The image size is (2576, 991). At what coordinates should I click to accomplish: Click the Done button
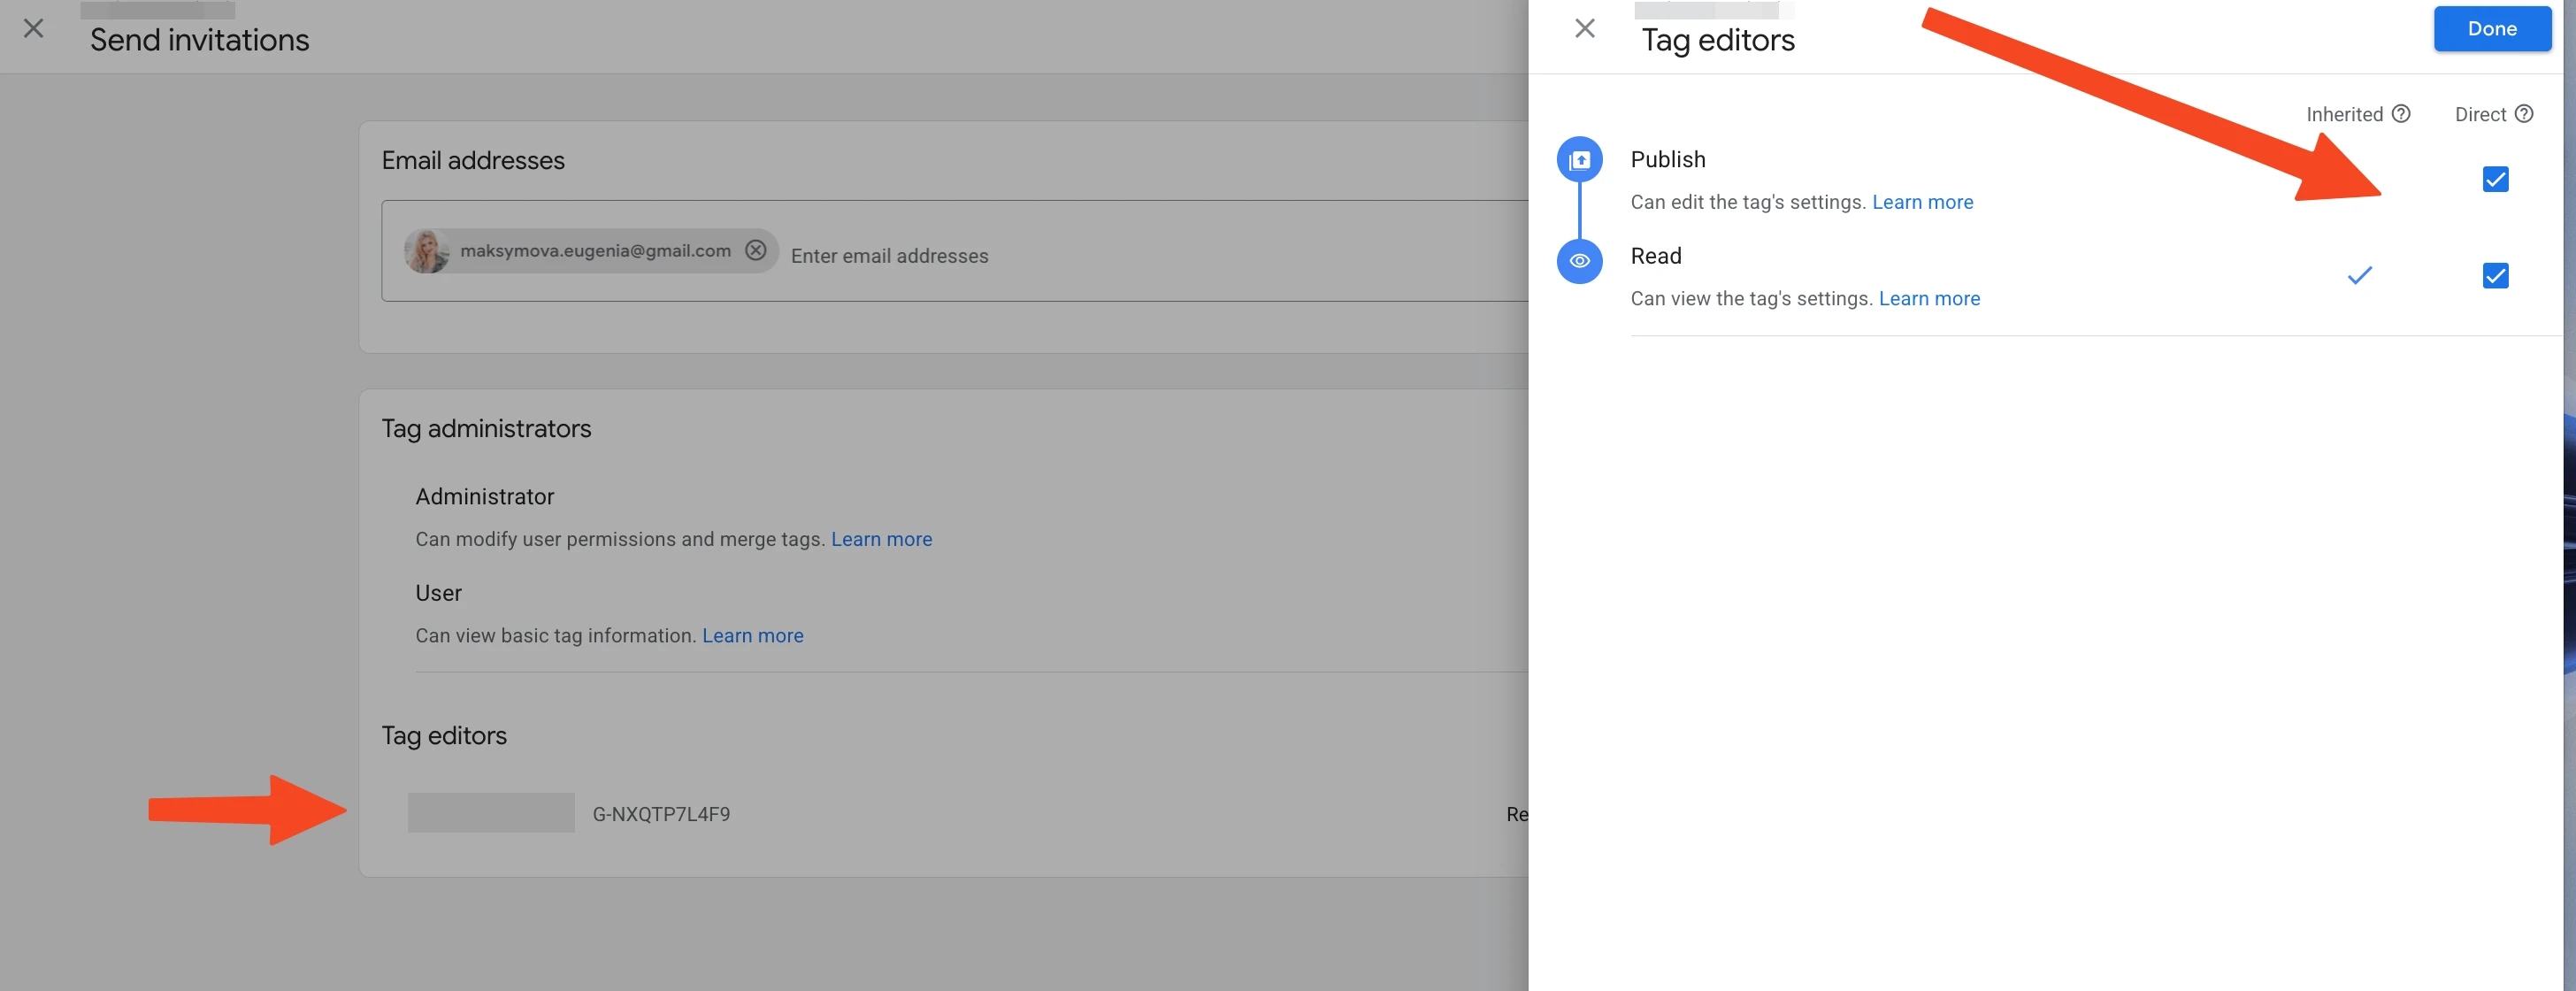(x=2492, y=29)
